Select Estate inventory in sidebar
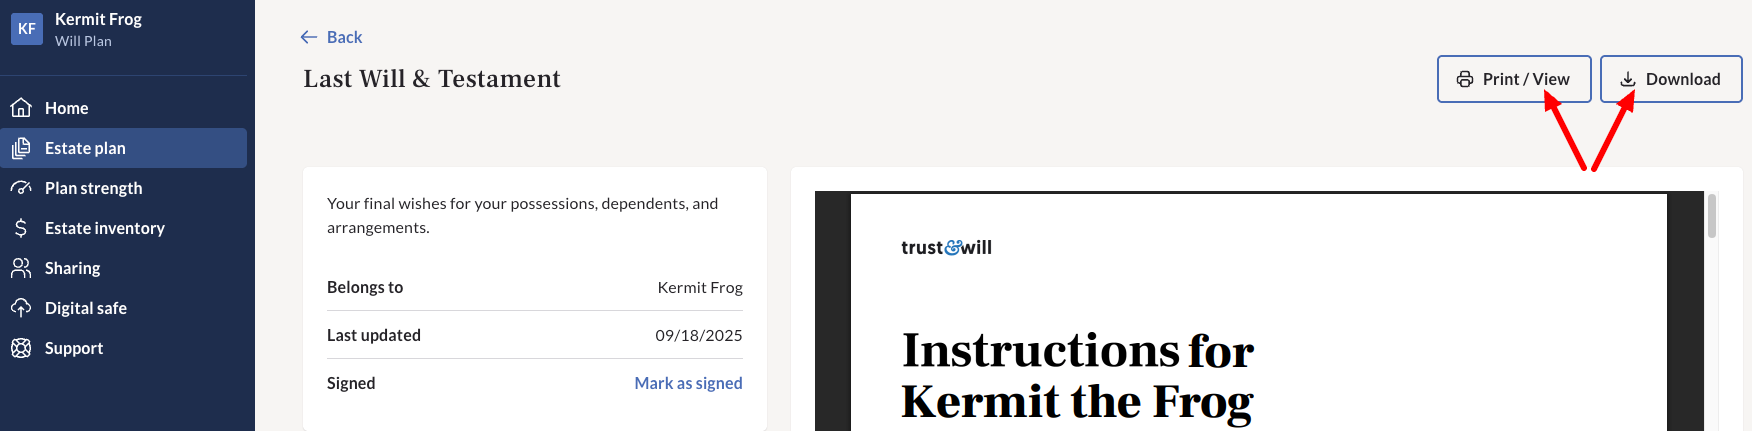The height and width of the screenshot is (431, 1752). point(104,228)
